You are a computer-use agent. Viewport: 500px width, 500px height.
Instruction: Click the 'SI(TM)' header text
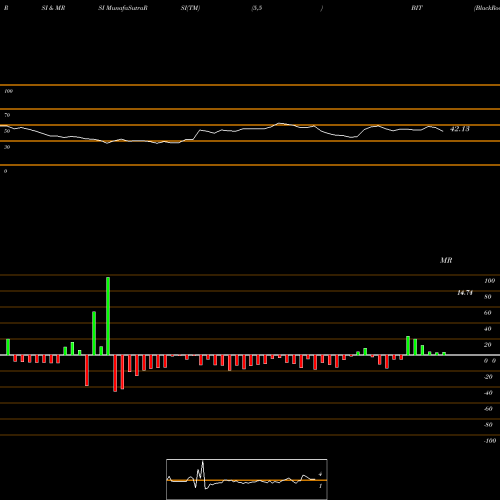(190, 8)
